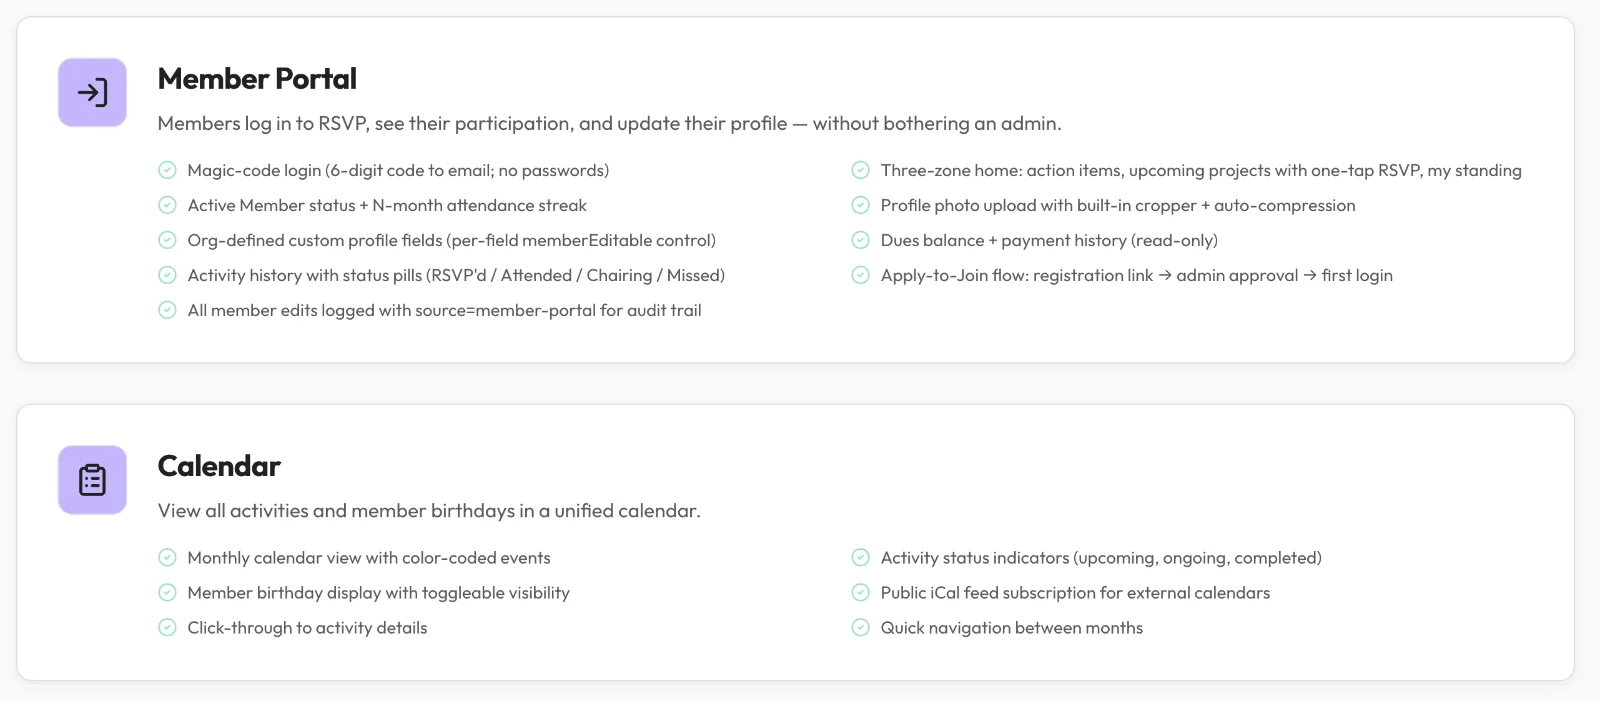The height and width of the screenshot is (701, 1600).
Task: Click check icon beside Magic-code login
Action: pos(168,170)
